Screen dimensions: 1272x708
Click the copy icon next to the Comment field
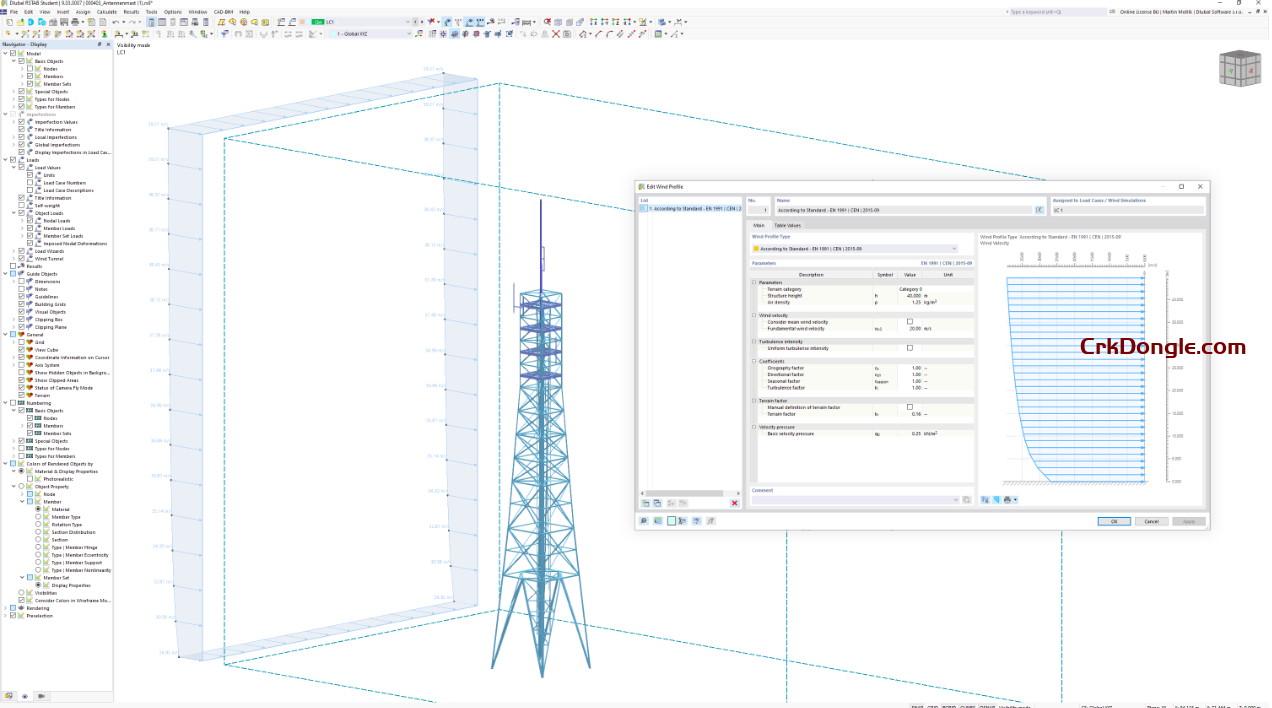[x=967, y=499]
